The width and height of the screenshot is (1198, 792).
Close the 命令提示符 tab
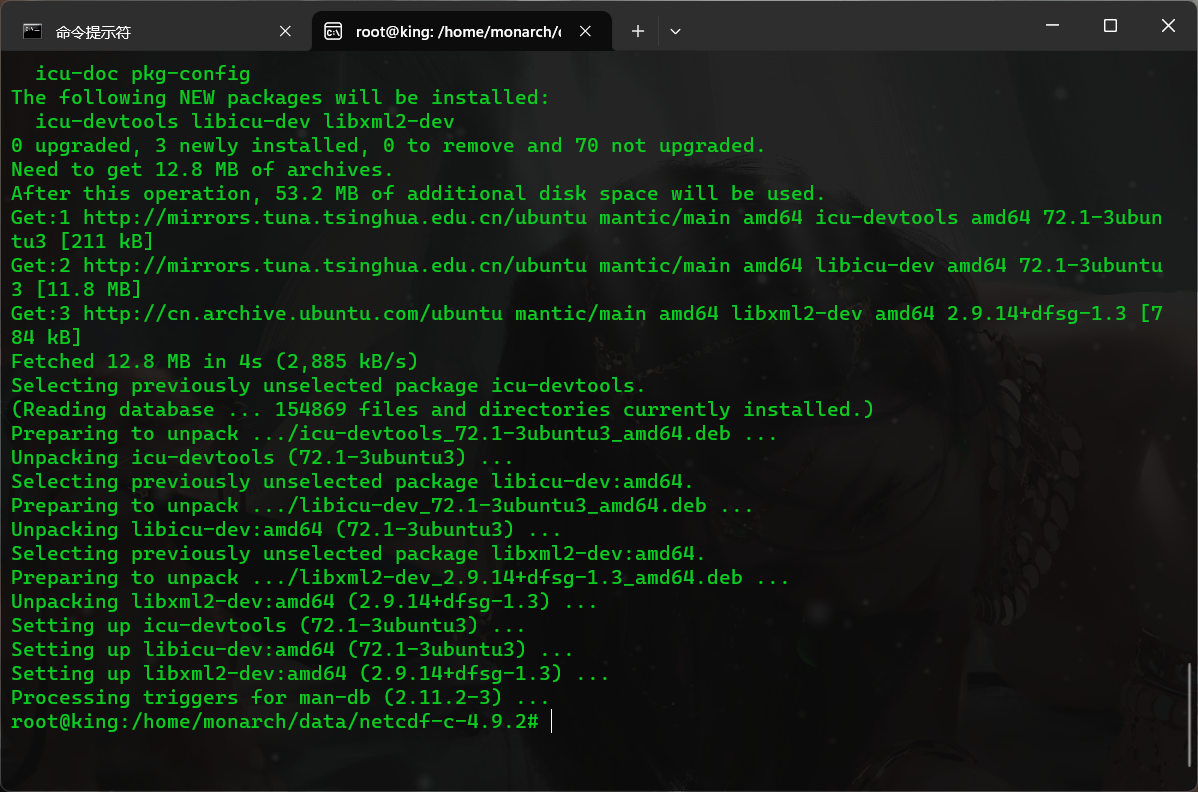coord(285,31)
